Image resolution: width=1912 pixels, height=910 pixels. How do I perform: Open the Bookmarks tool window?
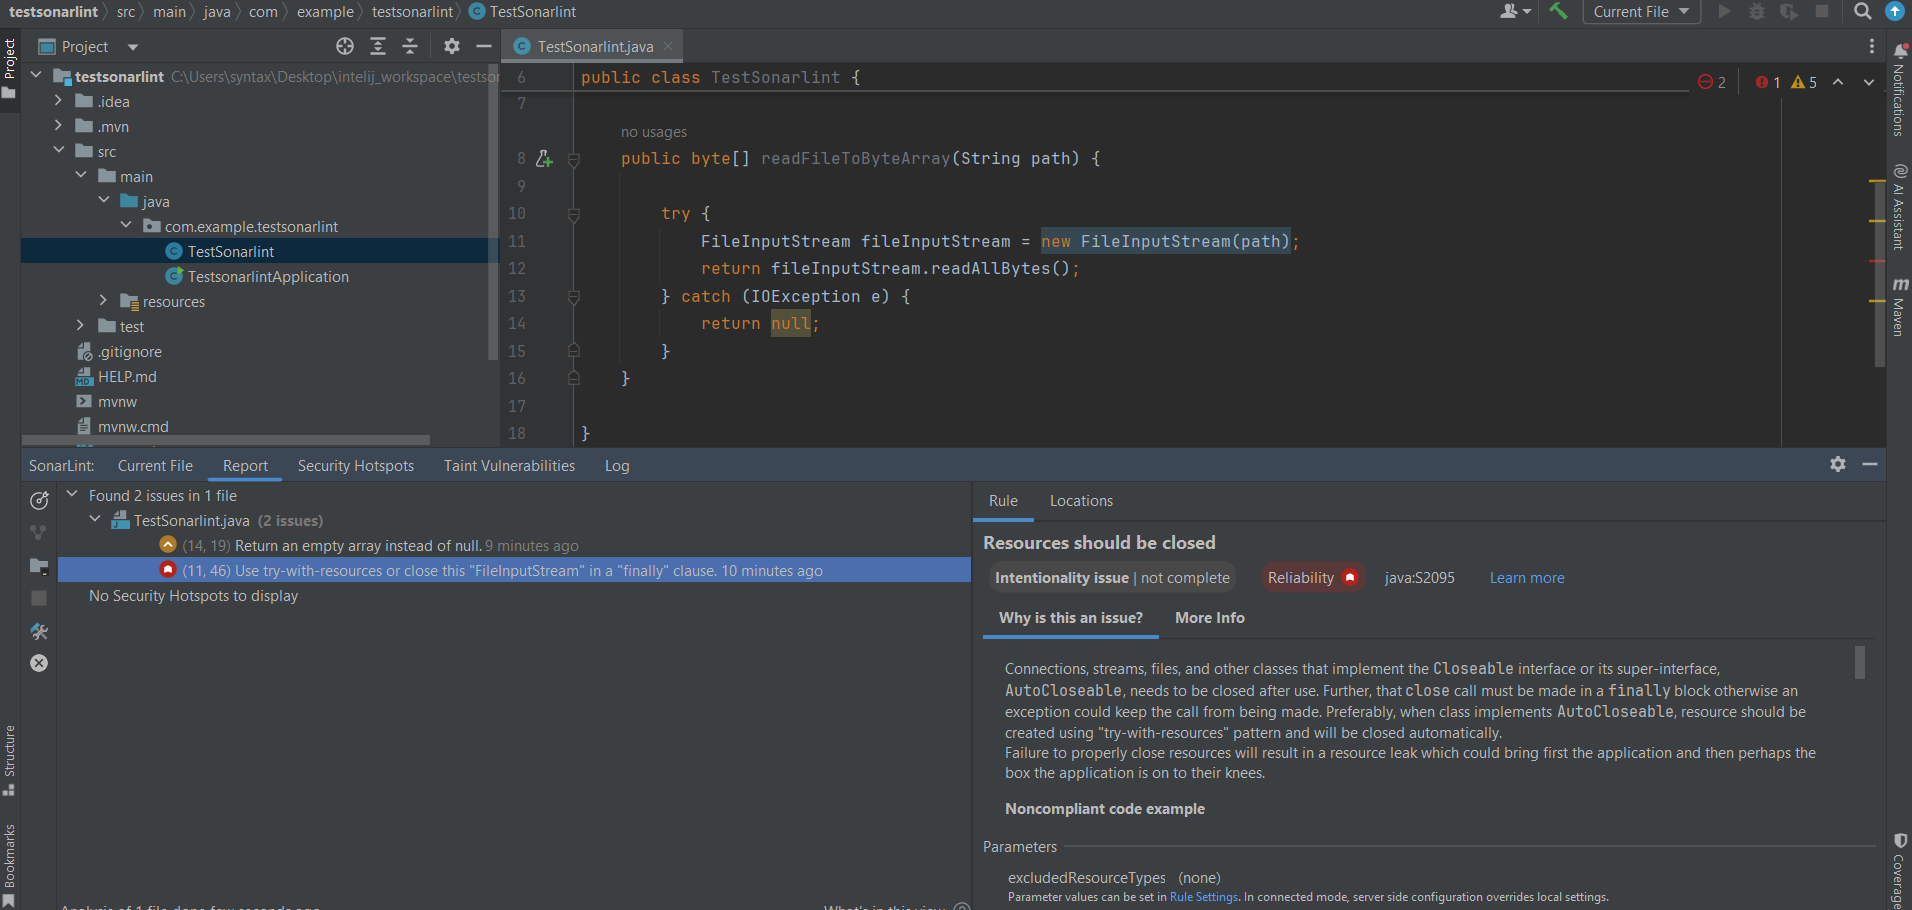pos(9,865)
